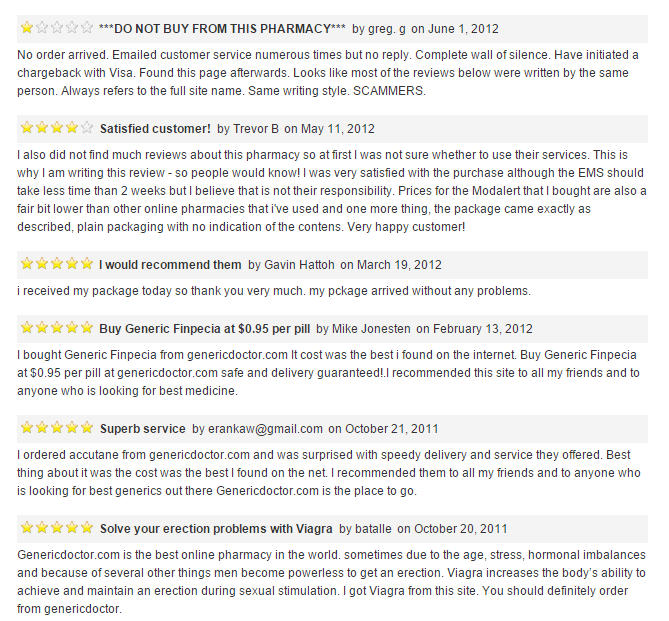
Task: Click the star rating on batalle's Viagra review
Action: (57, 528)
